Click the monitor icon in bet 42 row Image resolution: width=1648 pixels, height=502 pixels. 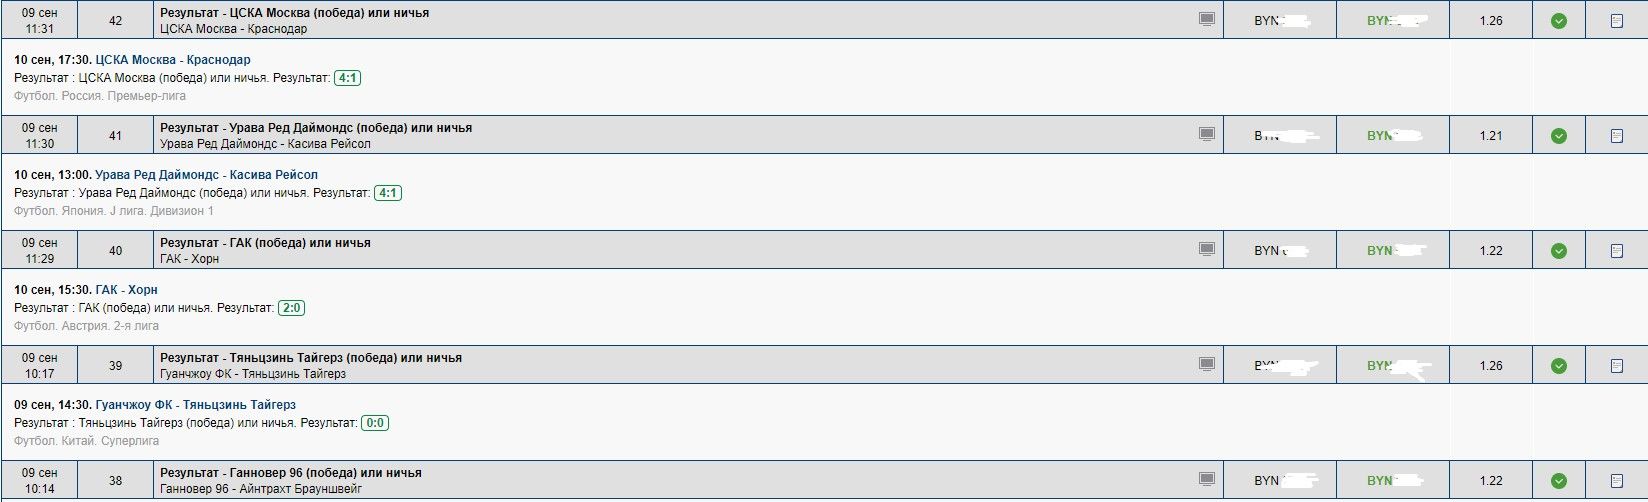click(x=1207, y=19)
